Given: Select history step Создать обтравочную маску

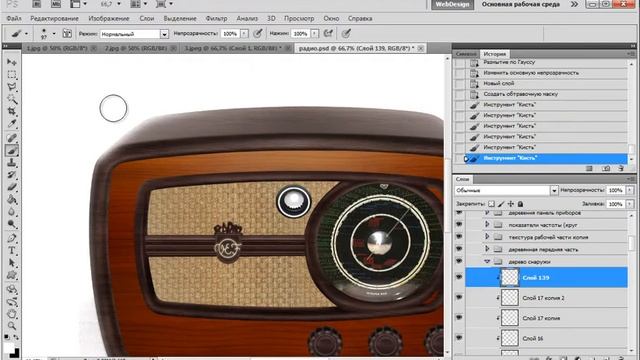Looking at the screenshot, I should tap(520, 94).
